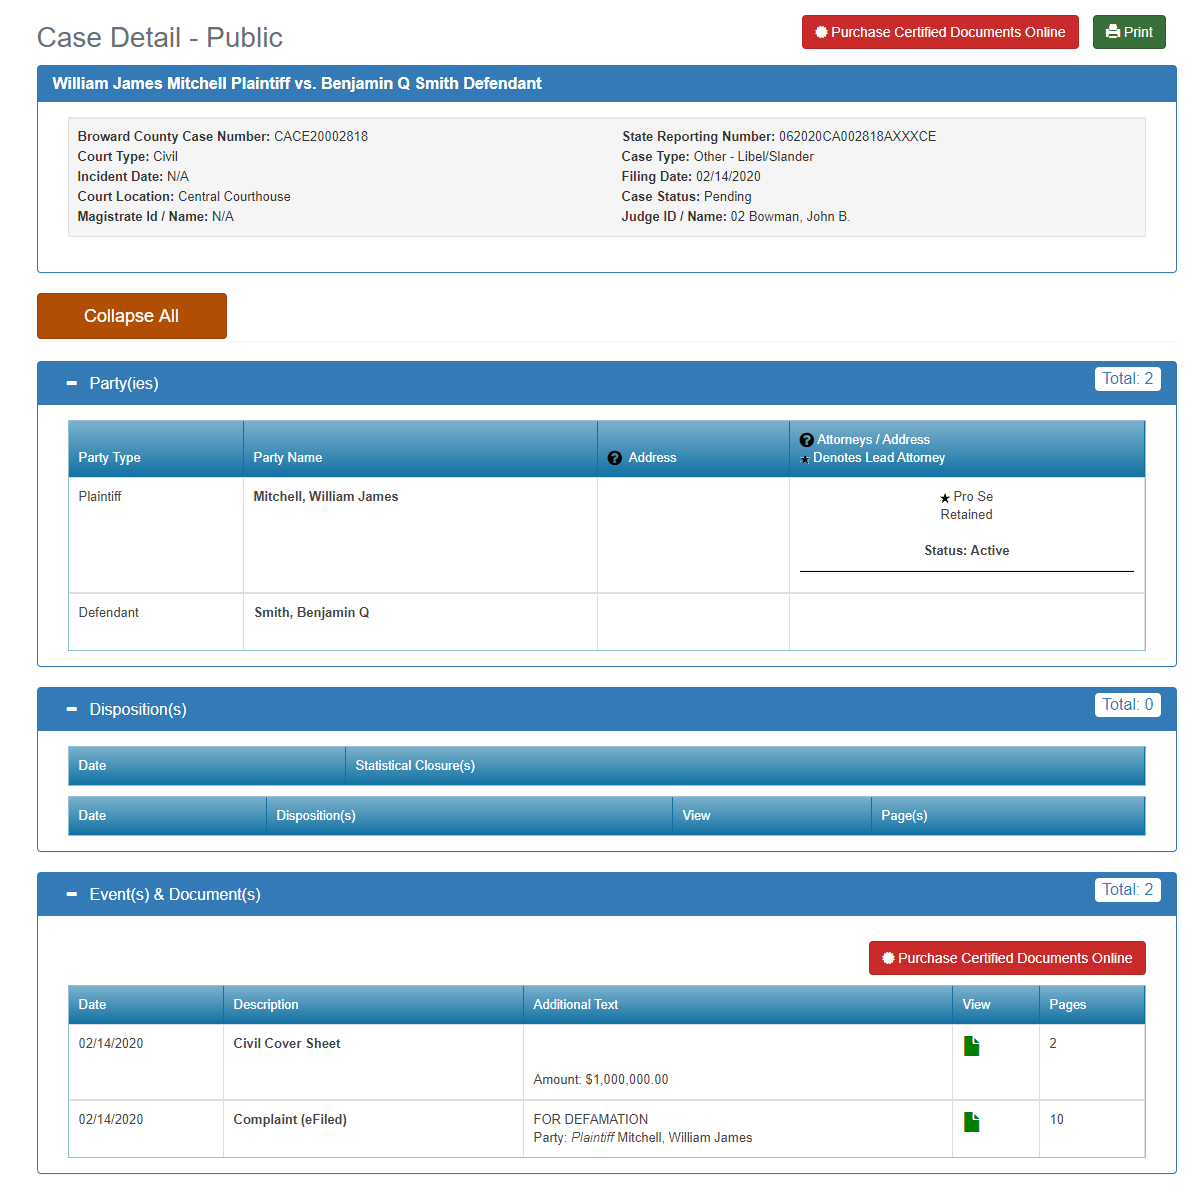The width and height of the screenshot is (1200, 1196).
Task: Click Judge name 02 Bowman, John B.
Action: pos(790,216)
